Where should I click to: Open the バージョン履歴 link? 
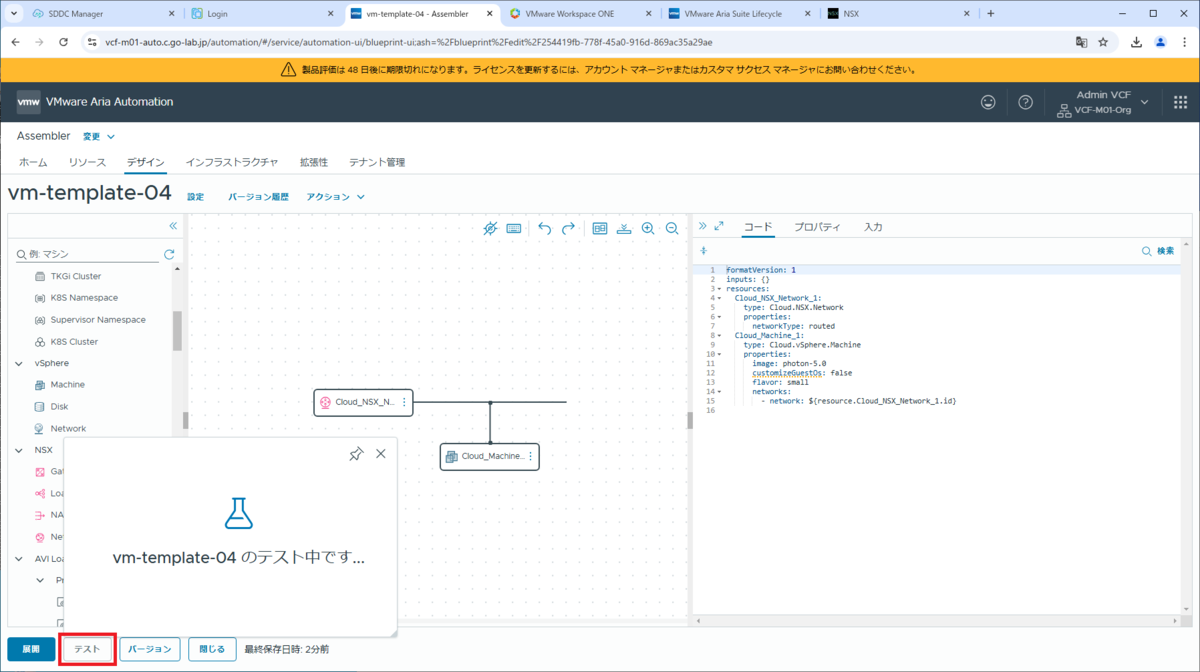pyautogui.click(x=258, y=197)
